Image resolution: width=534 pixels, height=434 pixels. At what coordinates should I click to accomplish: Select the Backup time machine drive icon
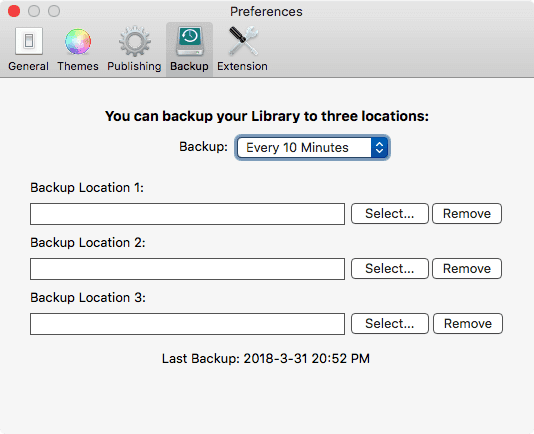(190, 42)
